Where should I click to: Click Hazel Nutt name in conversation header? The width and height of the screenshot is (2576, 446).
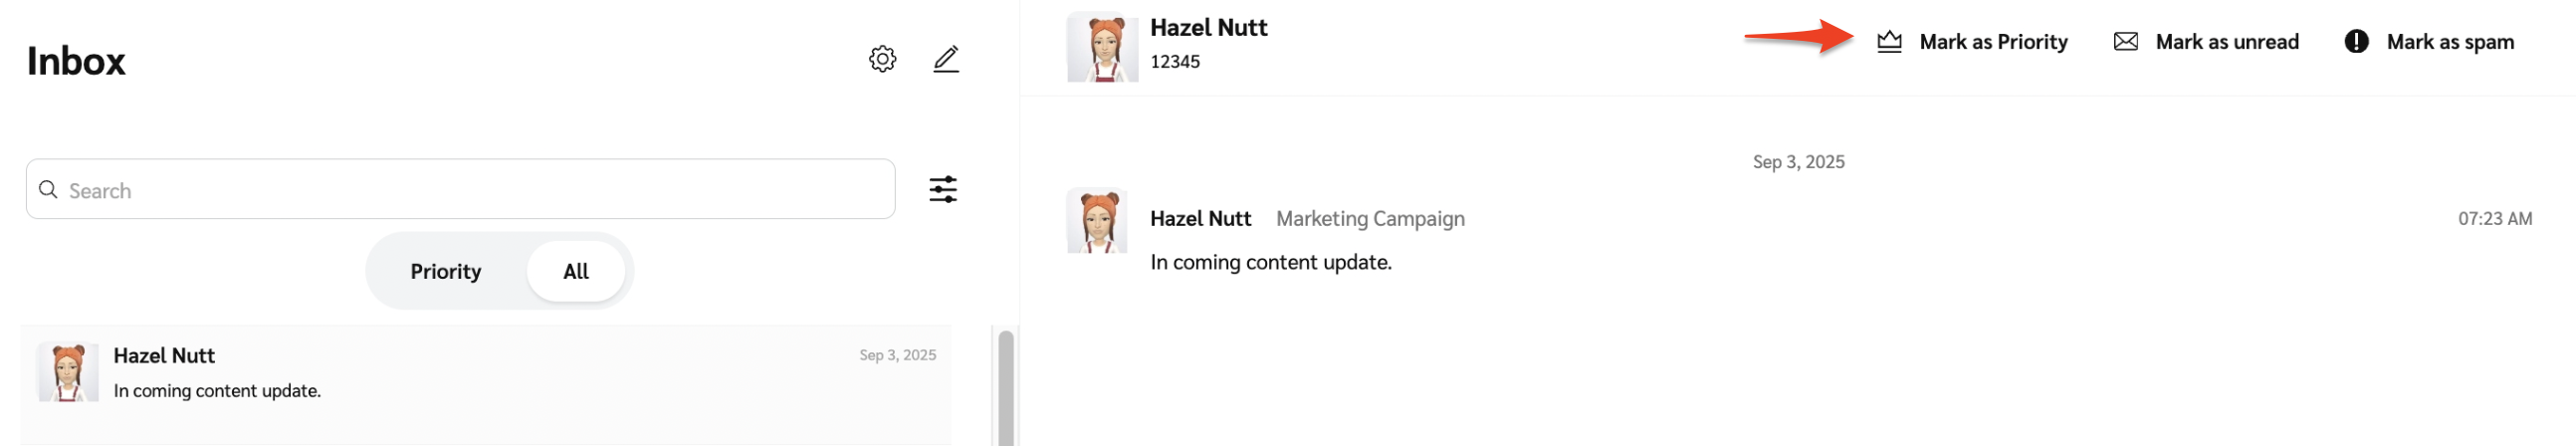pyautogui.click(x=1208, y=28)
